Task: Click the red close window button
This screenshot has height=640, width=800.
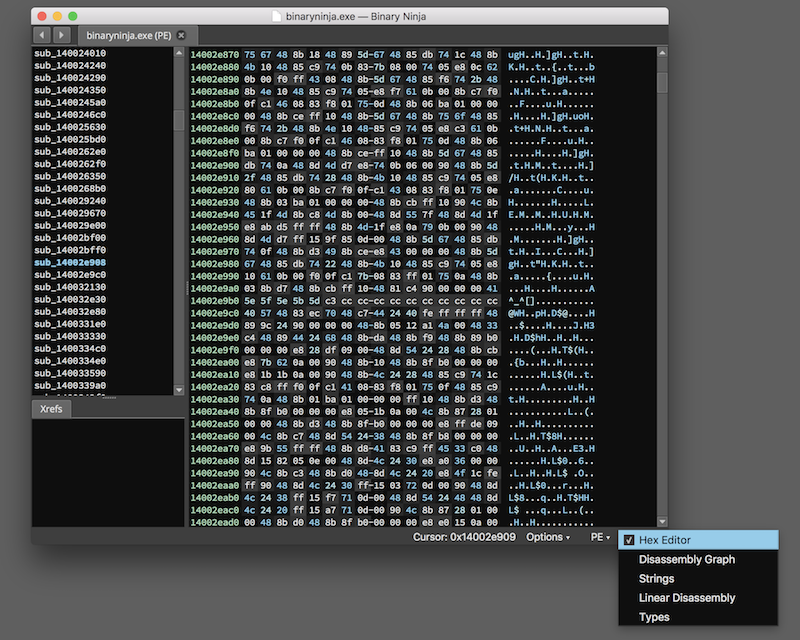Action: [42, 16]
